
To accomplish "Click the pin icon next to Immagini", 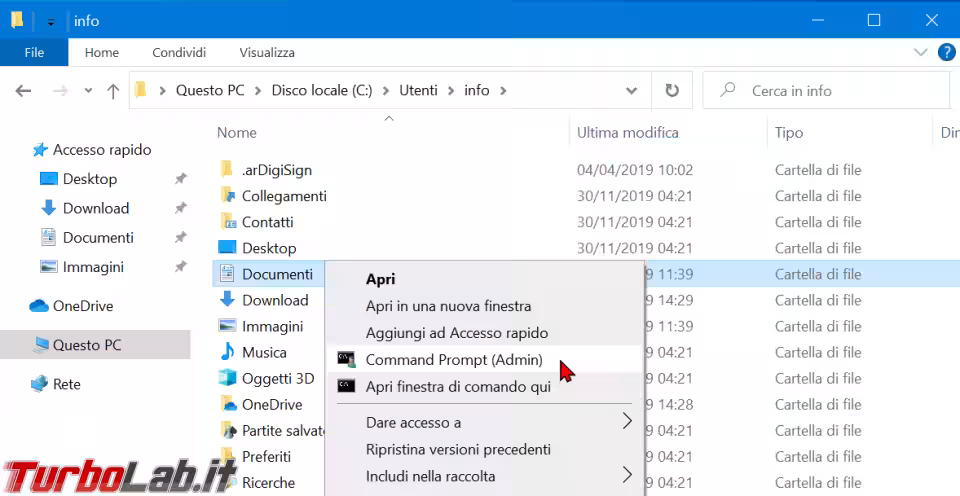I will 180,267.
